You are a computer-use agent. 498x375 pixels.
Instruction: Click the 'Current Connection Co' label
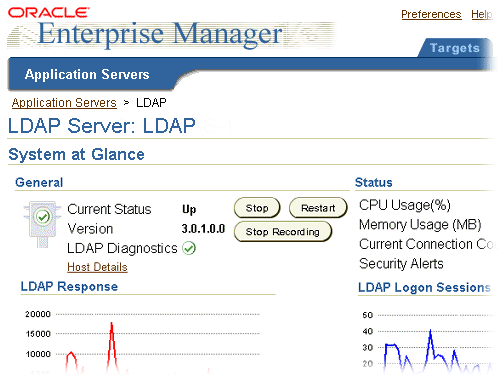[x=427, y=244]
